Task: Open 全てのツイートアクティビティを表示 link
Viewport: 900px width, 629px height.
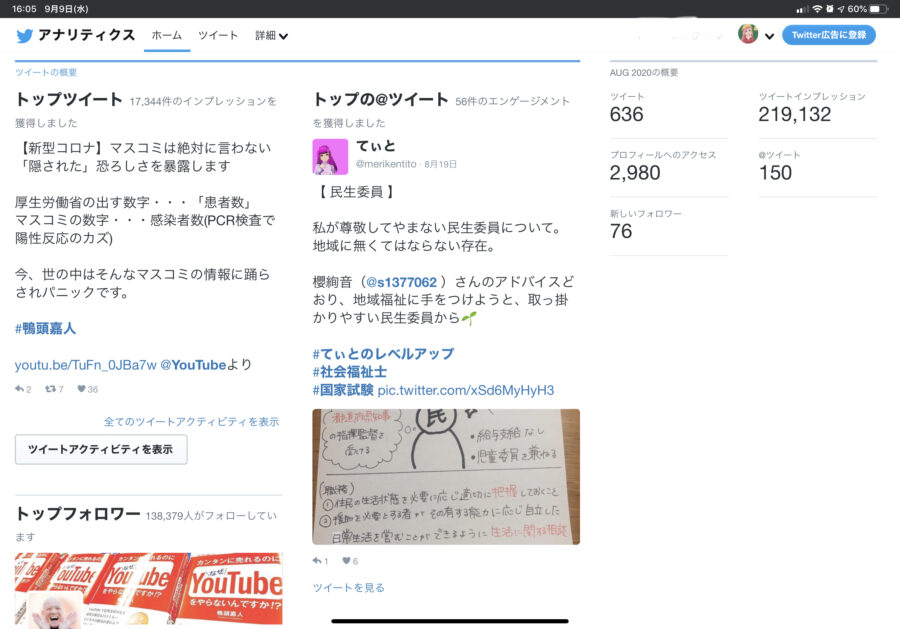Action: coord(191,422)
